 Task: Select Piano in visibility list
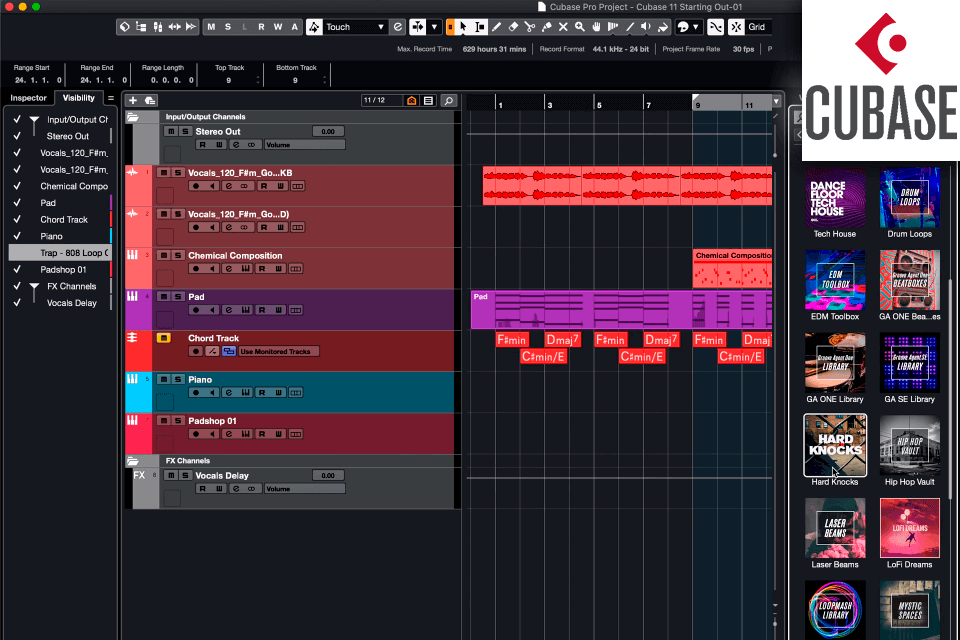pyautogui.click(x=51, y=236)
